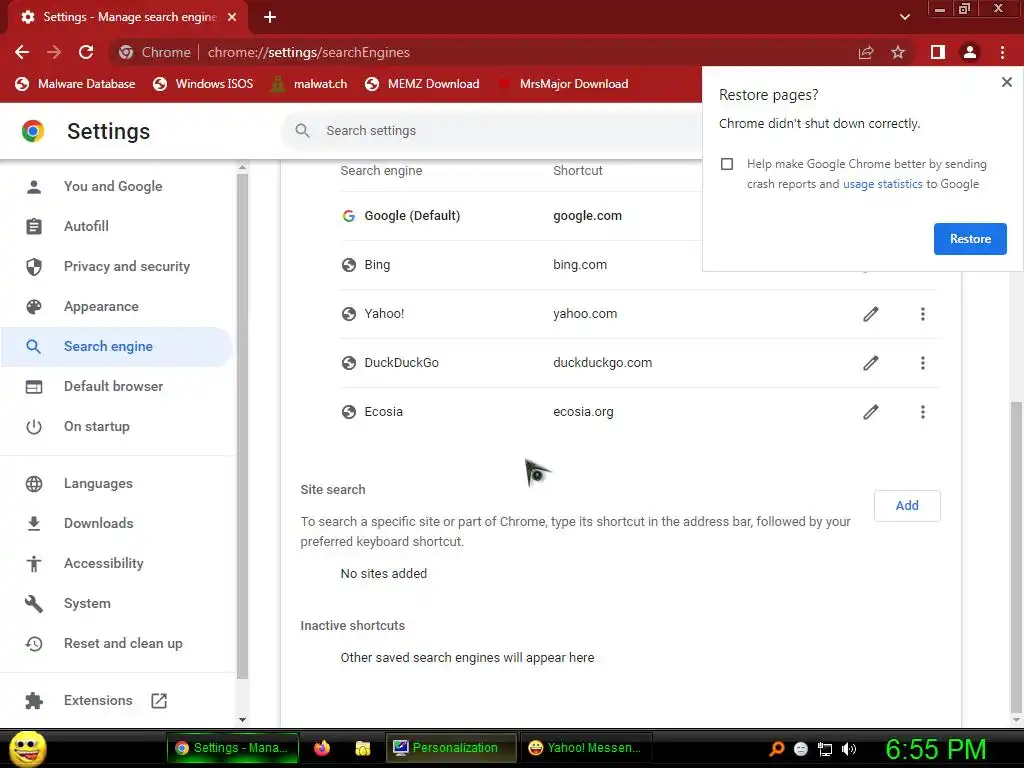Open the share this page icon
This screenshot has height=768, width=1024.
866,52
